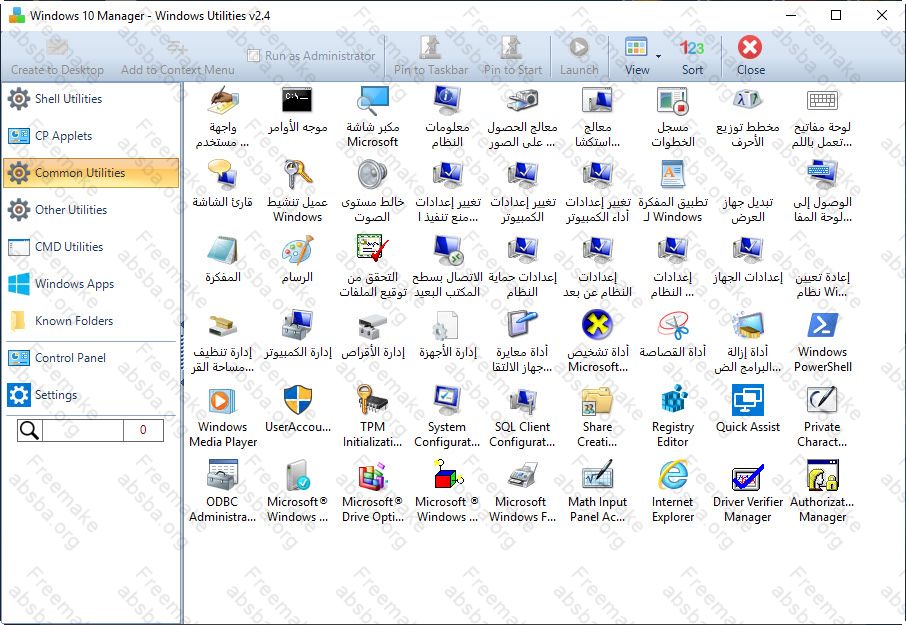Select the Windows activation client keys icon

click(x=298, y=175)
